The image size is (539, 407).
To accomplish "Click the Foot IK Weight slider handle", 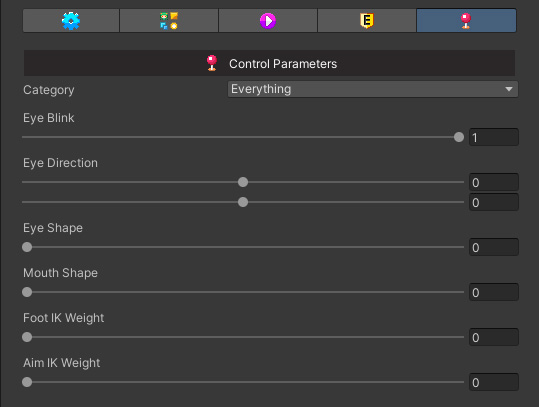I will click(x=27, y=337).
